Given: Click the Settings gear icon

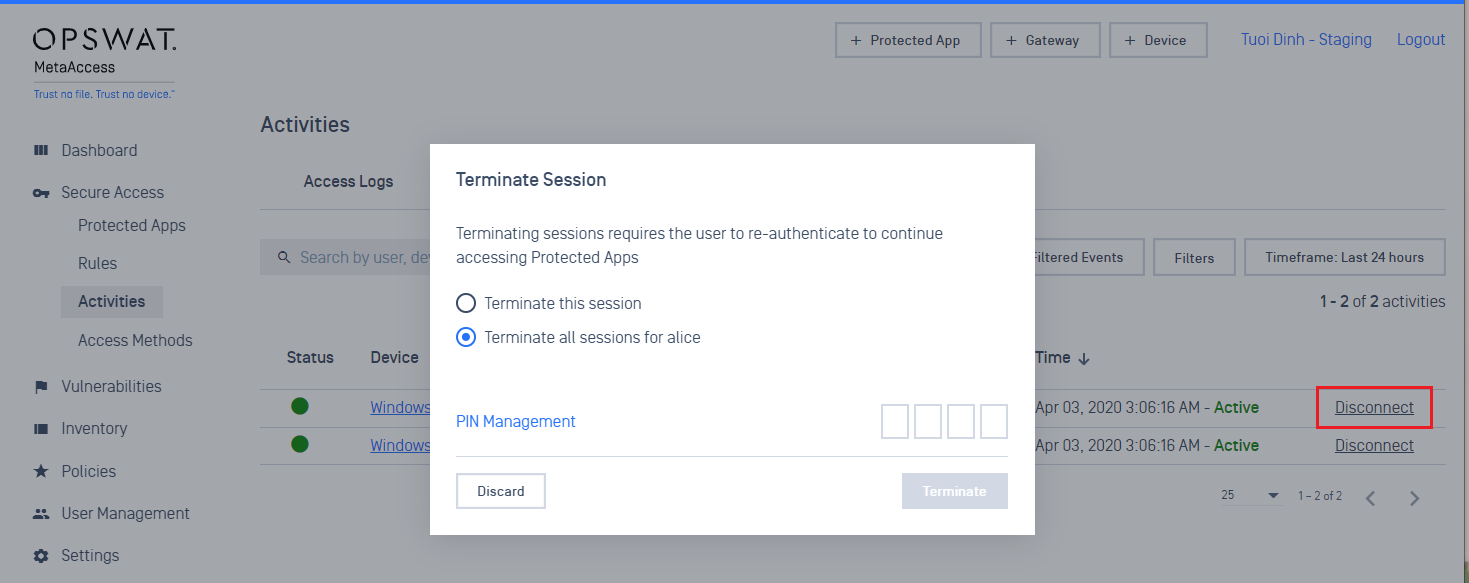Looking at the screenshot, I should tap(41, 556).
